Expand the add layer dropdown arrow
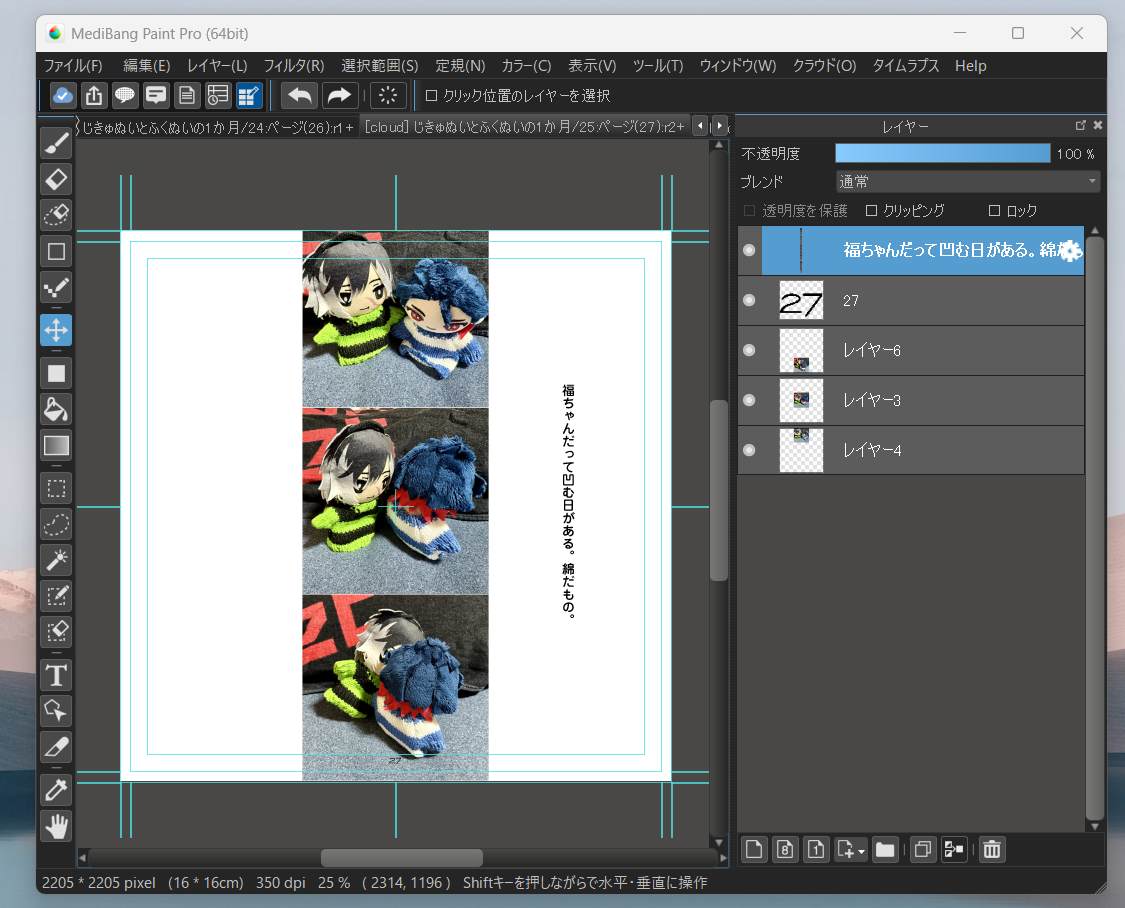This screenshot has height=908, width=1125. coord(861,851)
